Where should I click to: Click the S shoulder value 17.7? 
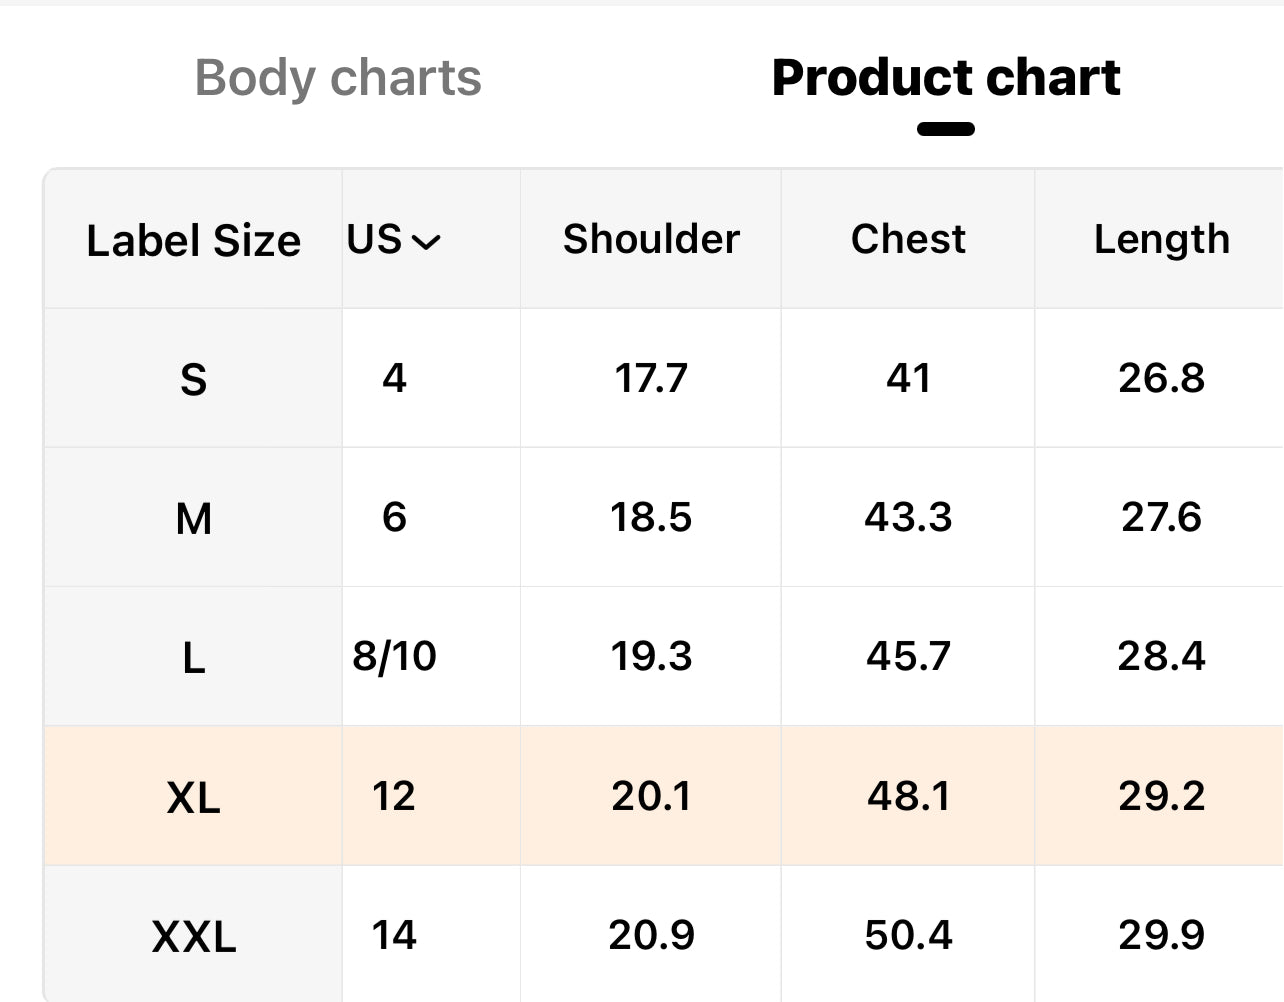pyautogui.click(x=651, y=378)
